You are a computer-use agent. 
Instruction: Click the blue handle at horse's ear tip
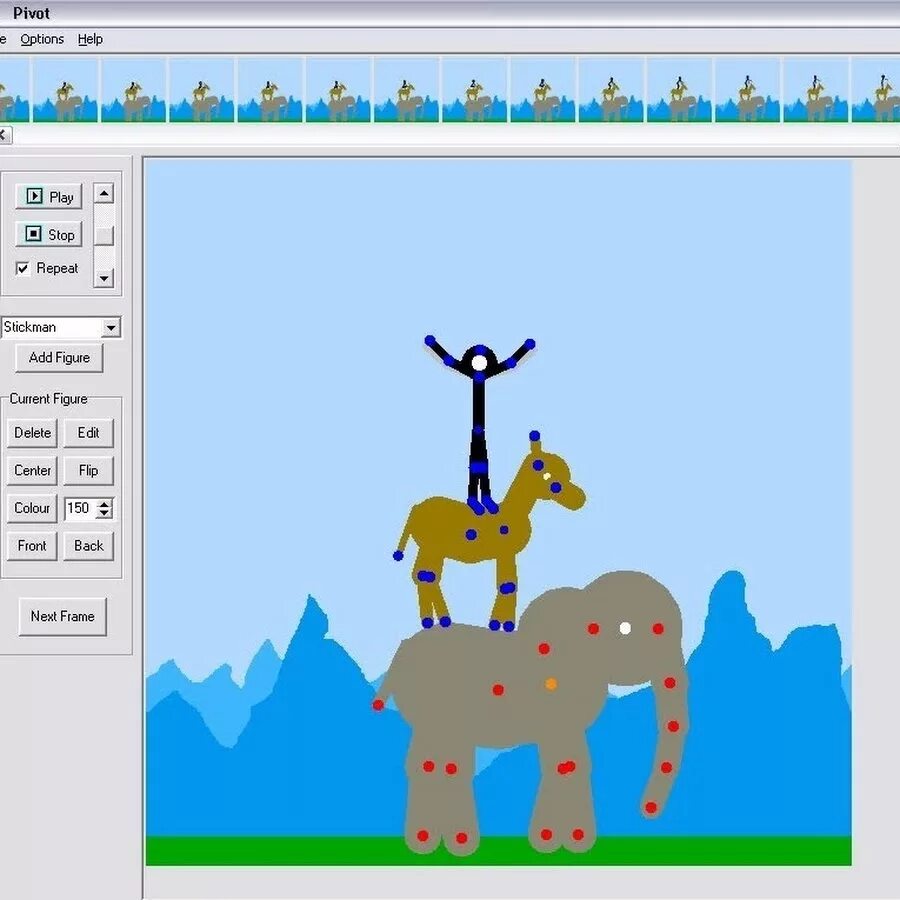[534, 436]
